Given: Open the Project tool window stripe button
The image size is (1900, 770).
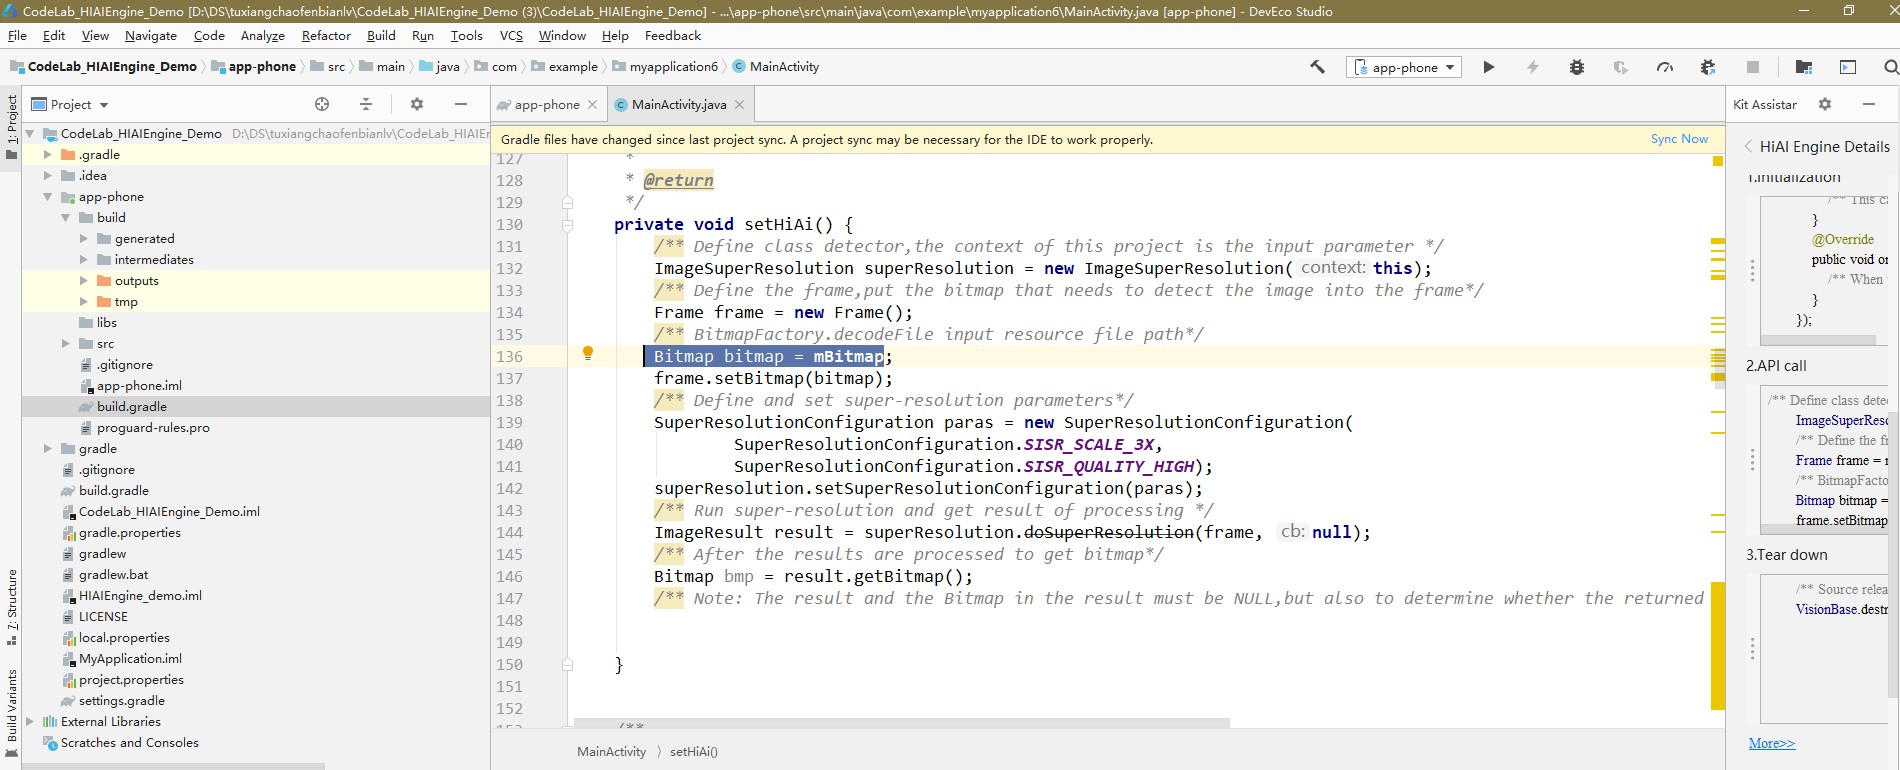Looking at the screenshot, I should coord(11,127).
